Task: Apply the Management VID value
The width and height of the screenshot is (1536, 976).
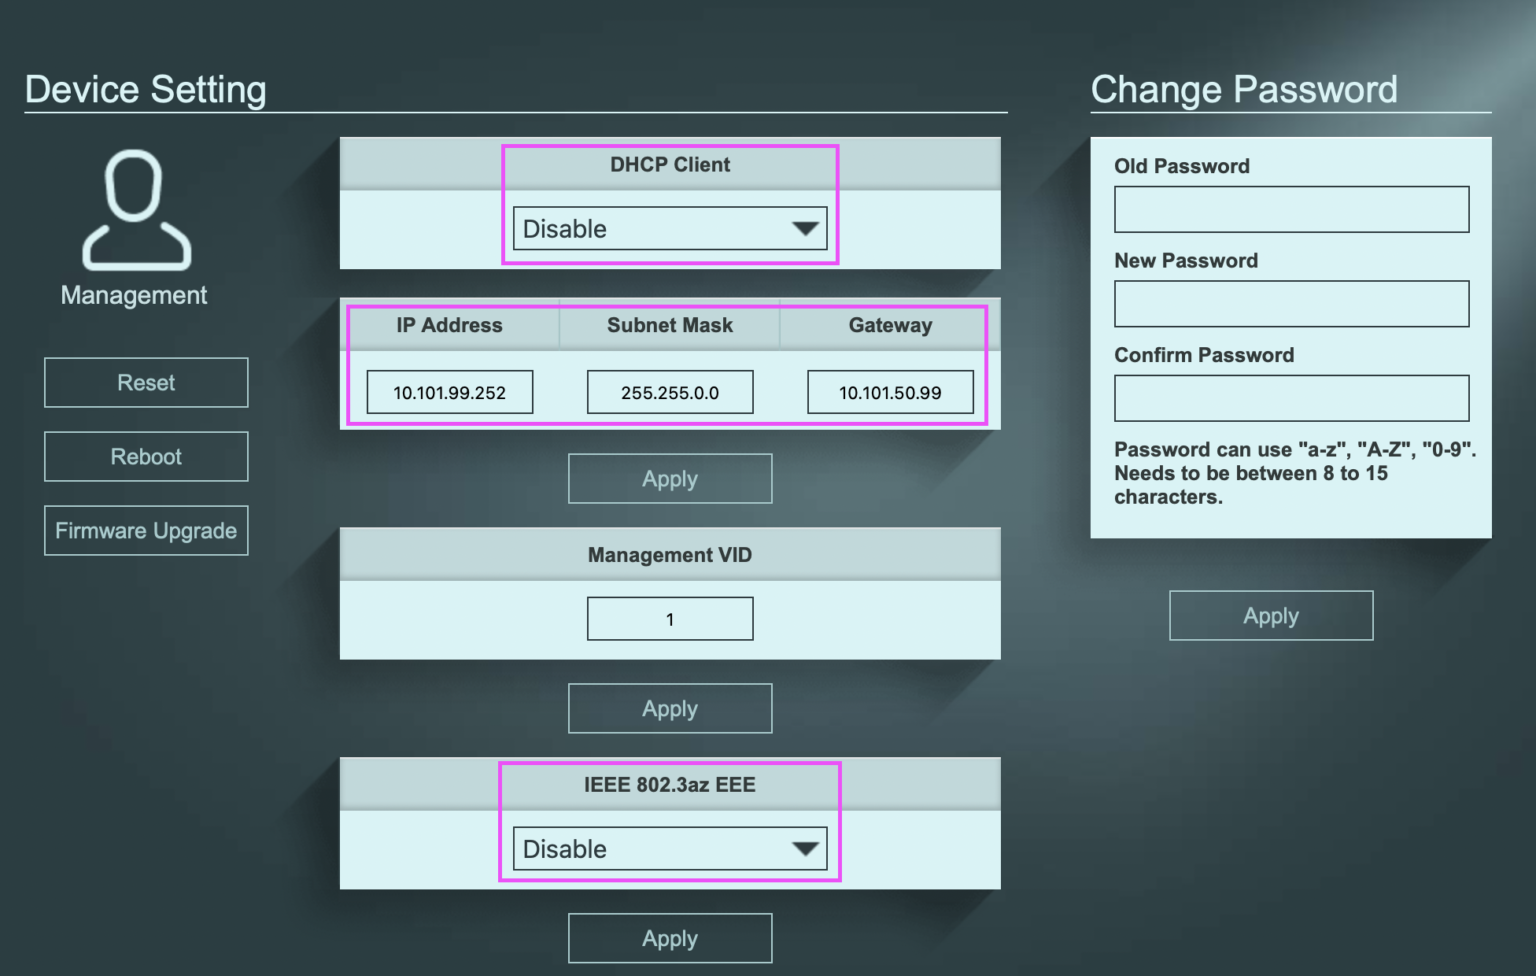Action: point(670,708)
